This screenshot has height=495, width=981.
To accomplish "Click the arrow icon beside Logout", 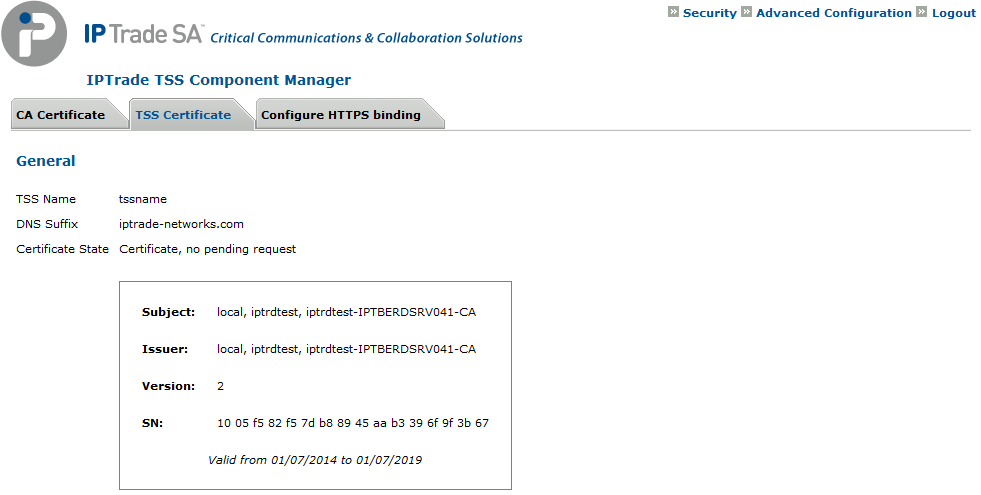I will [x=922, y=12].
